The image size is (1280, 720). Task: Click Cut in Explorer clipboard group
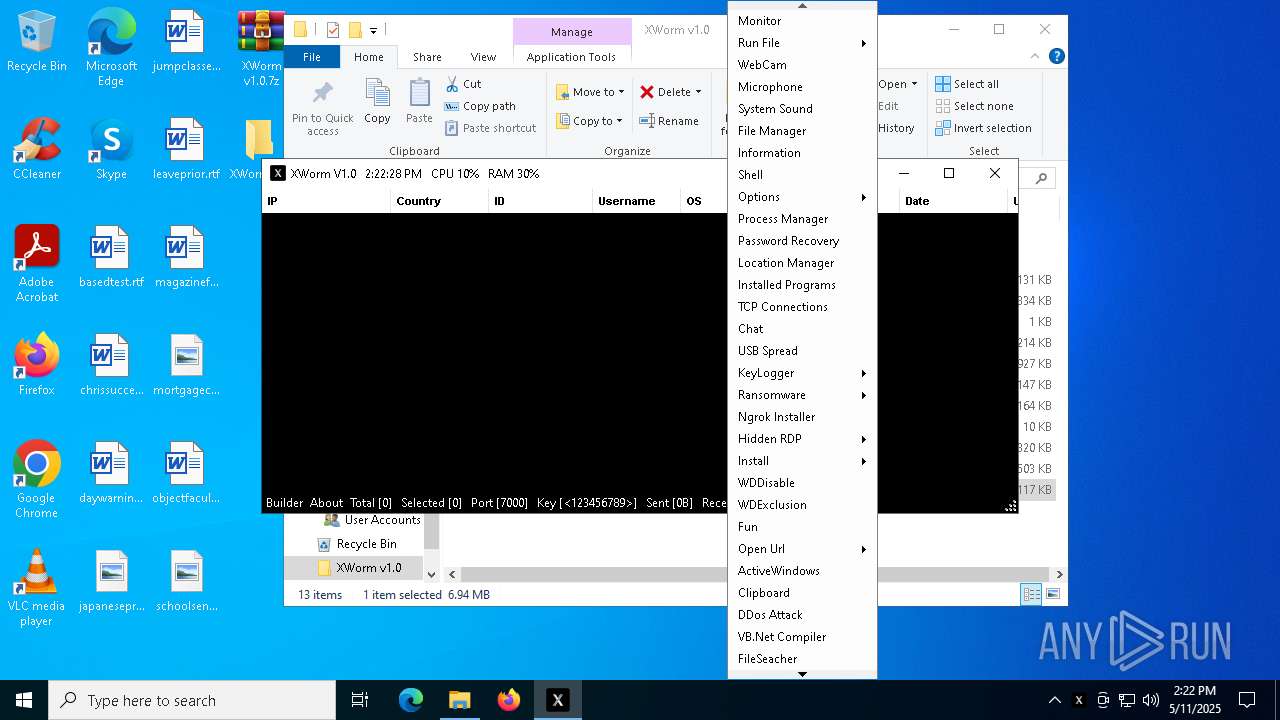pos(463,84)
